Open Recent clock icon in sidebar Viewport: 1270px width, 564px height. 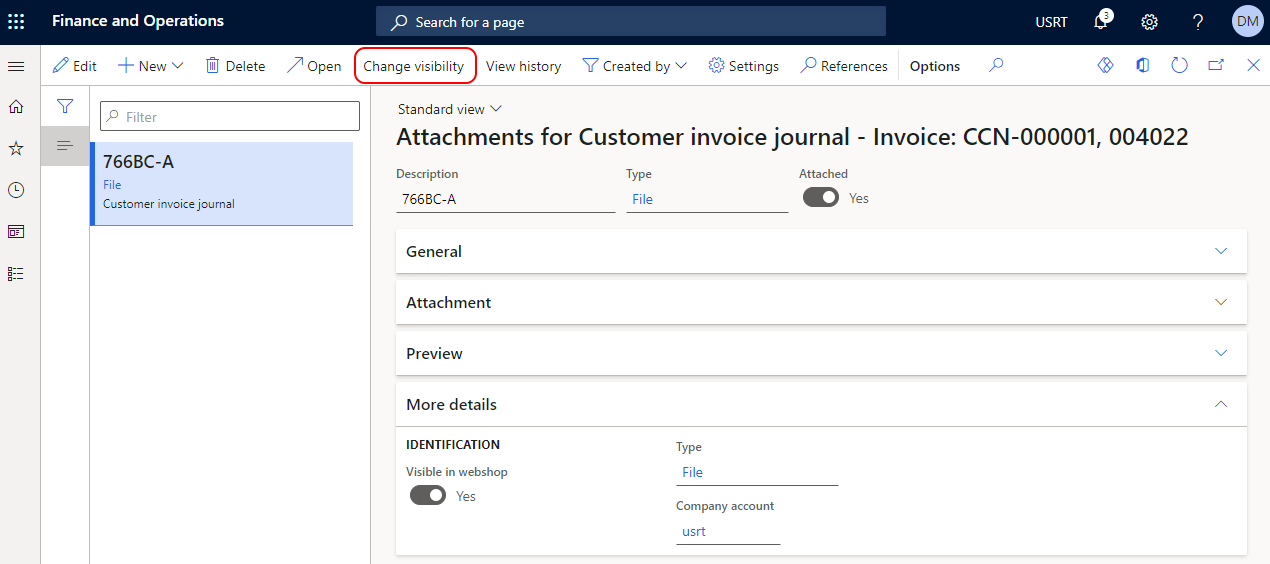pyautogui.click(x=16, y=190)
